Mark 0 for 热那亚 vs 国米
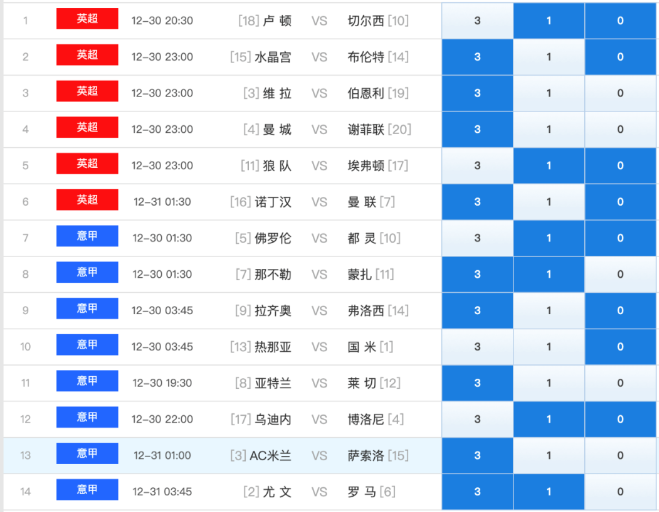 pos(620,347)
